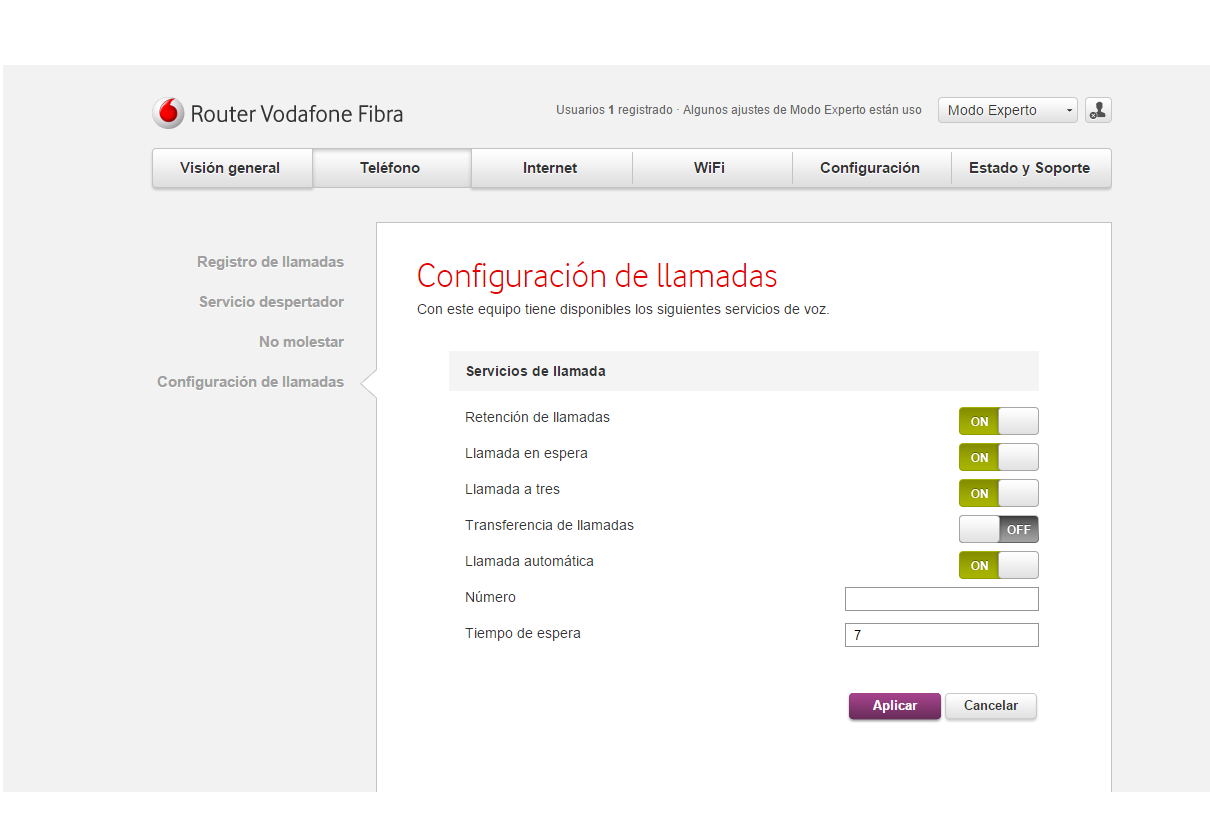The image size is (1210, 838).
Task: Click the Vodafone logo
Action: [168, 112]
